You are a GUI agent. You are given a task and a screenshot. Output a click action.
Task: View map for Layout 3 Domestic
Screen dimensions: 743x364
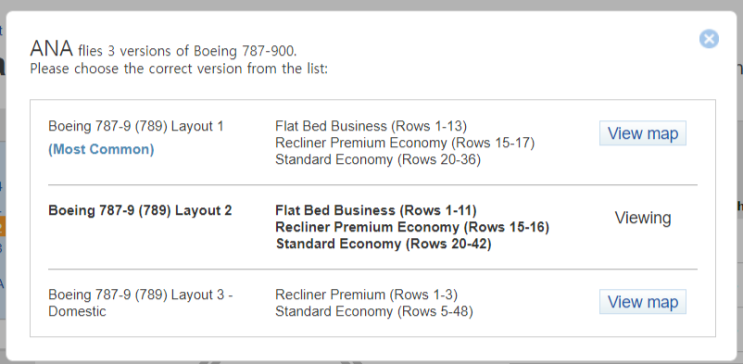pos(643,302)
